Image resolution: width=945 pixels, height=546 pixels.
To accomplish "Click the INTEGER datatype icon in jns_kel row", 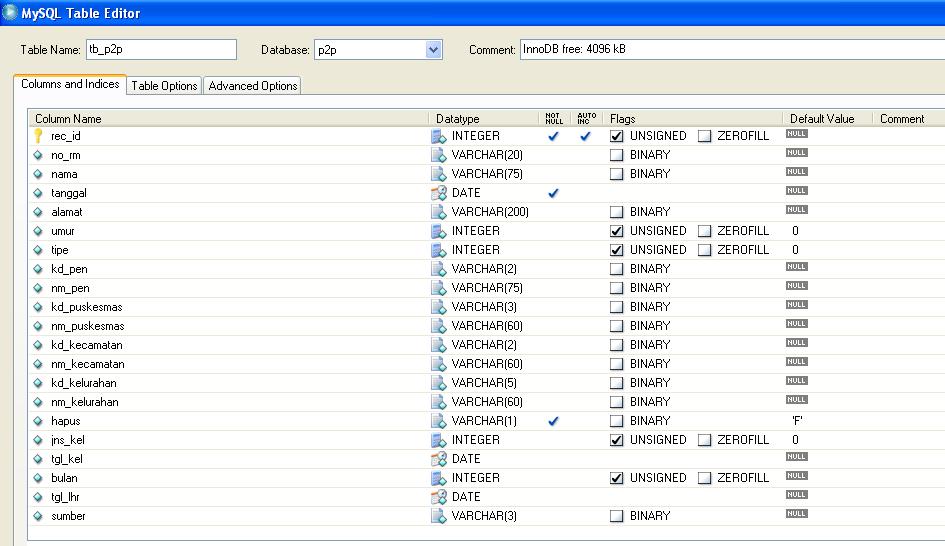I will (x=439, y=440).
